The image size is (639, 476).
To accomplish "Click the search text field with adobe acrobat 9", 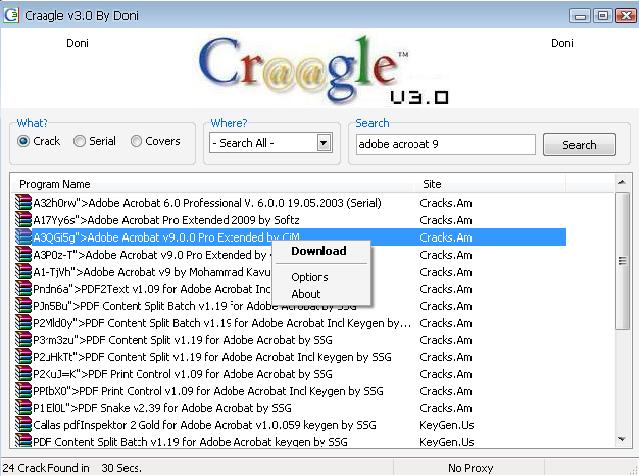I will [445, 144].
